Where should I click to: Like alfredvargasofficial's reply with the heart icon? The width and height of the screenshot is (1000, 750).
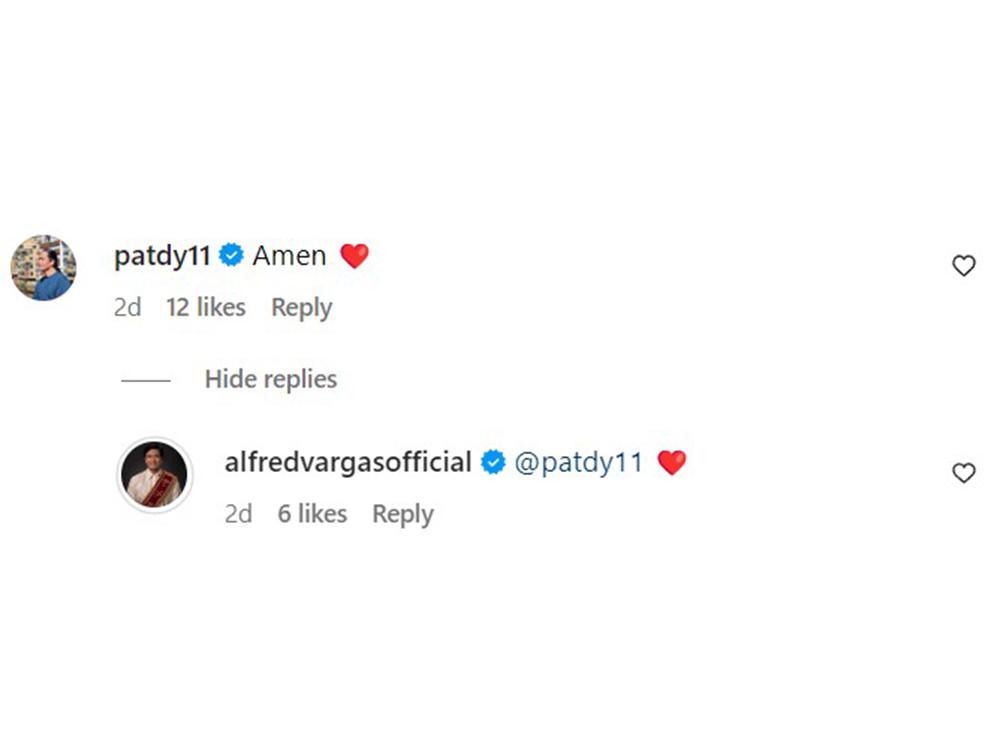pyautogui.click(x=963, y=473)
